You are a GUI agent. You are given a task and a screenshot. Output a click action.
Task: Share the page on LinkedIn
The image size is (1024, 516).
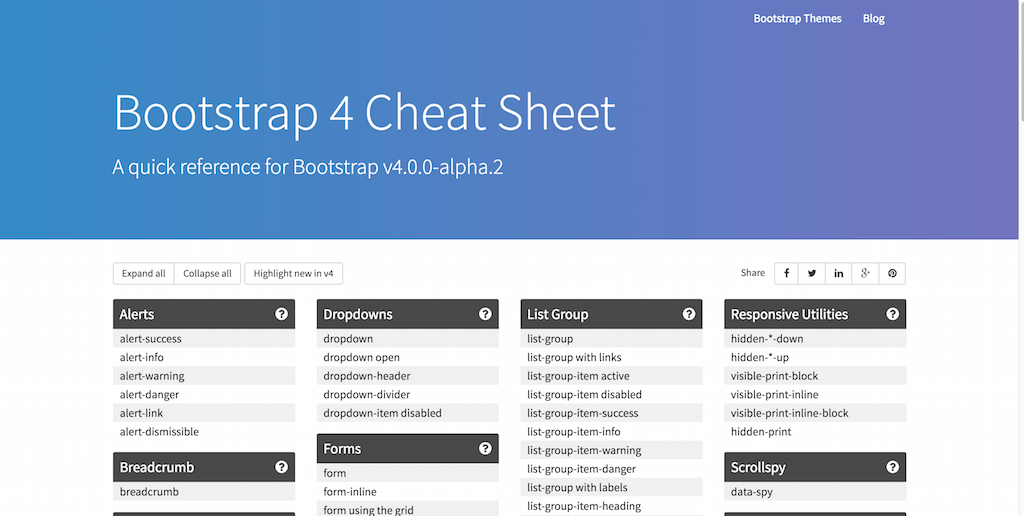click(x=839, y=274)
